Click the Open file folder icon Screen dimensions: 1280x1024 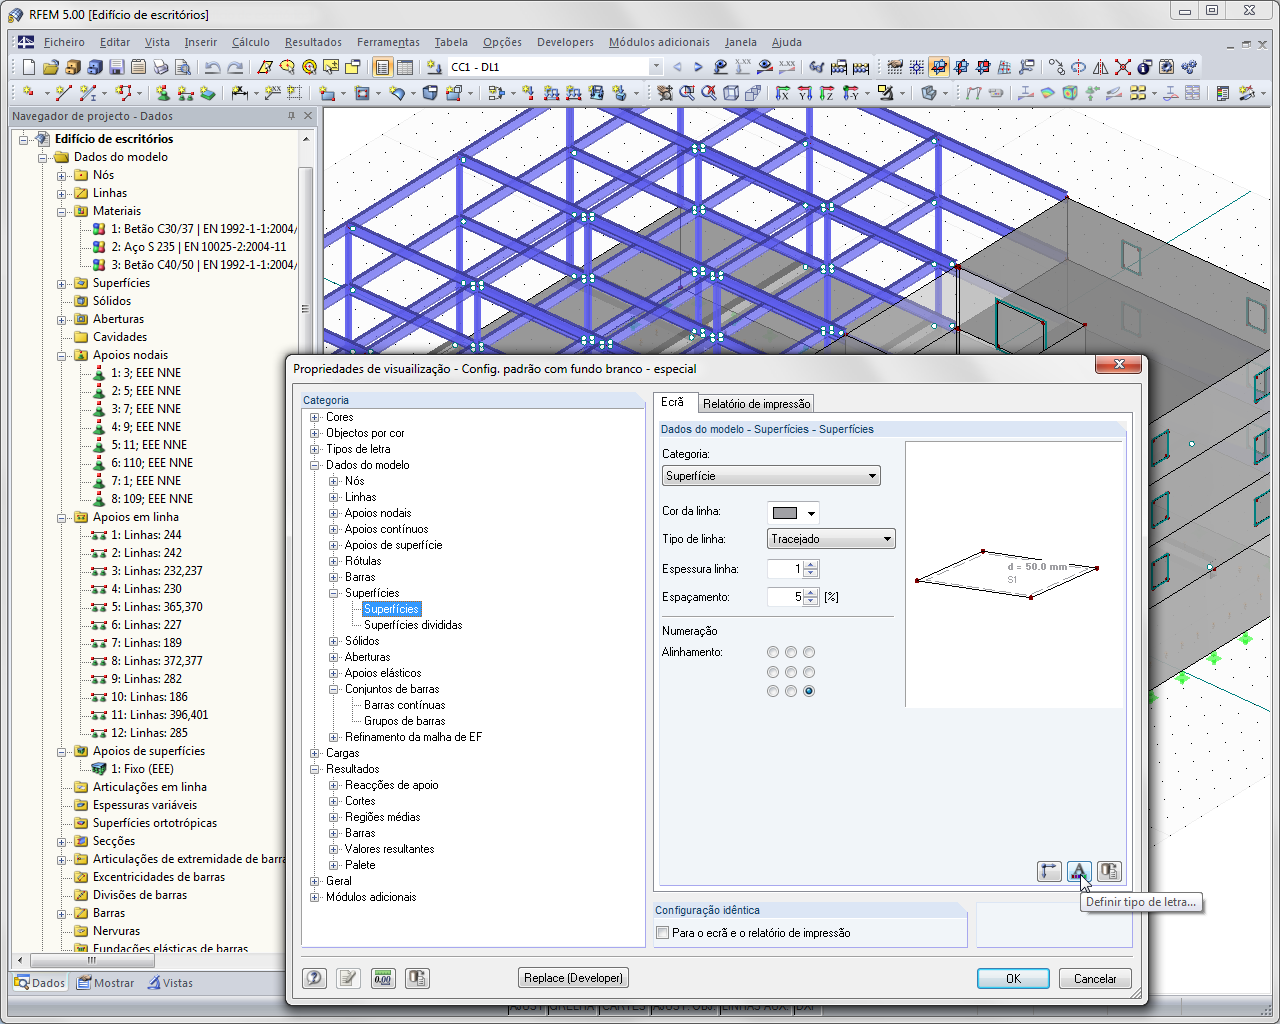click(50, 67)
